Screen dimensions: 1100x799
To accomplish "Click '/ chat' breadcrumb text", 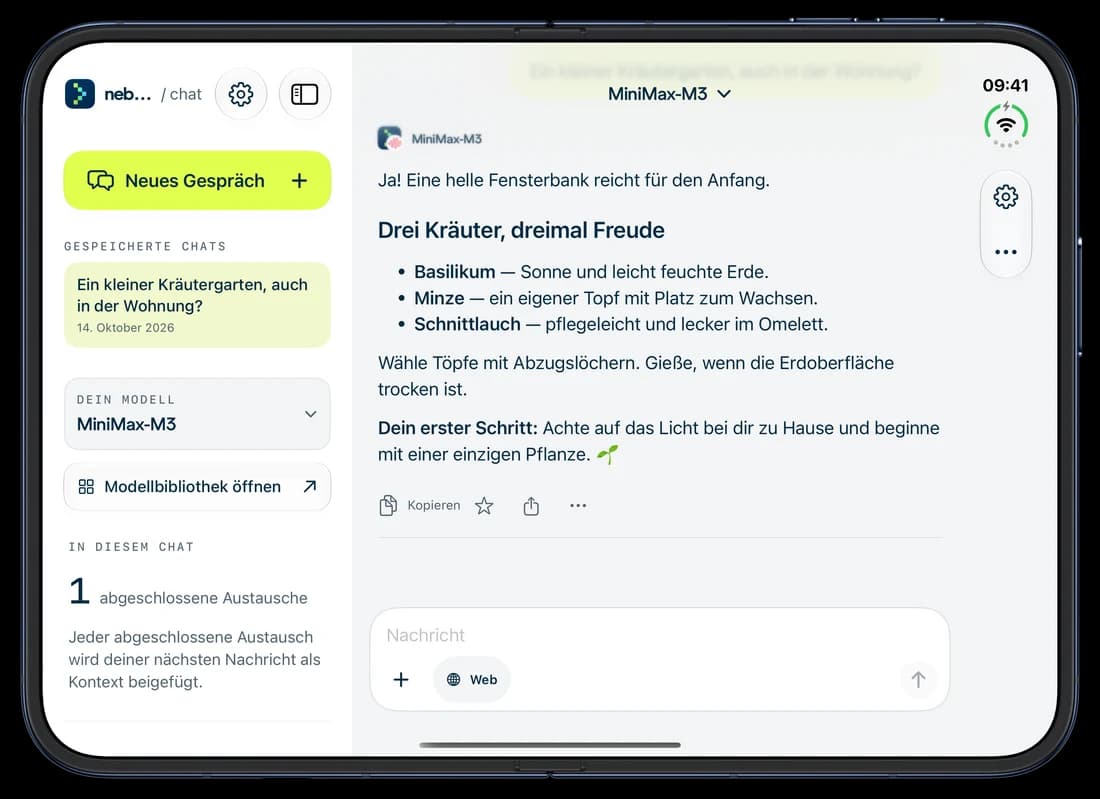I will [182, 94].
